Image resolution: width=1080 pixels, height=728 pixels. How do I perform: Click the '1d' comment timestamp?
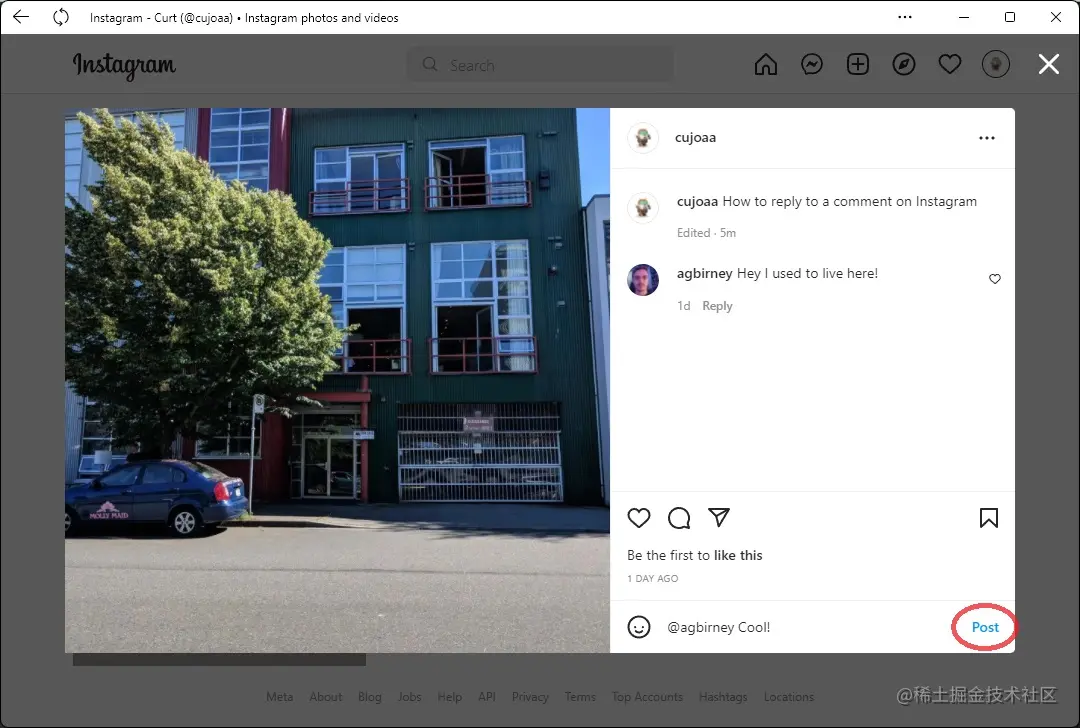click(683, 306)
